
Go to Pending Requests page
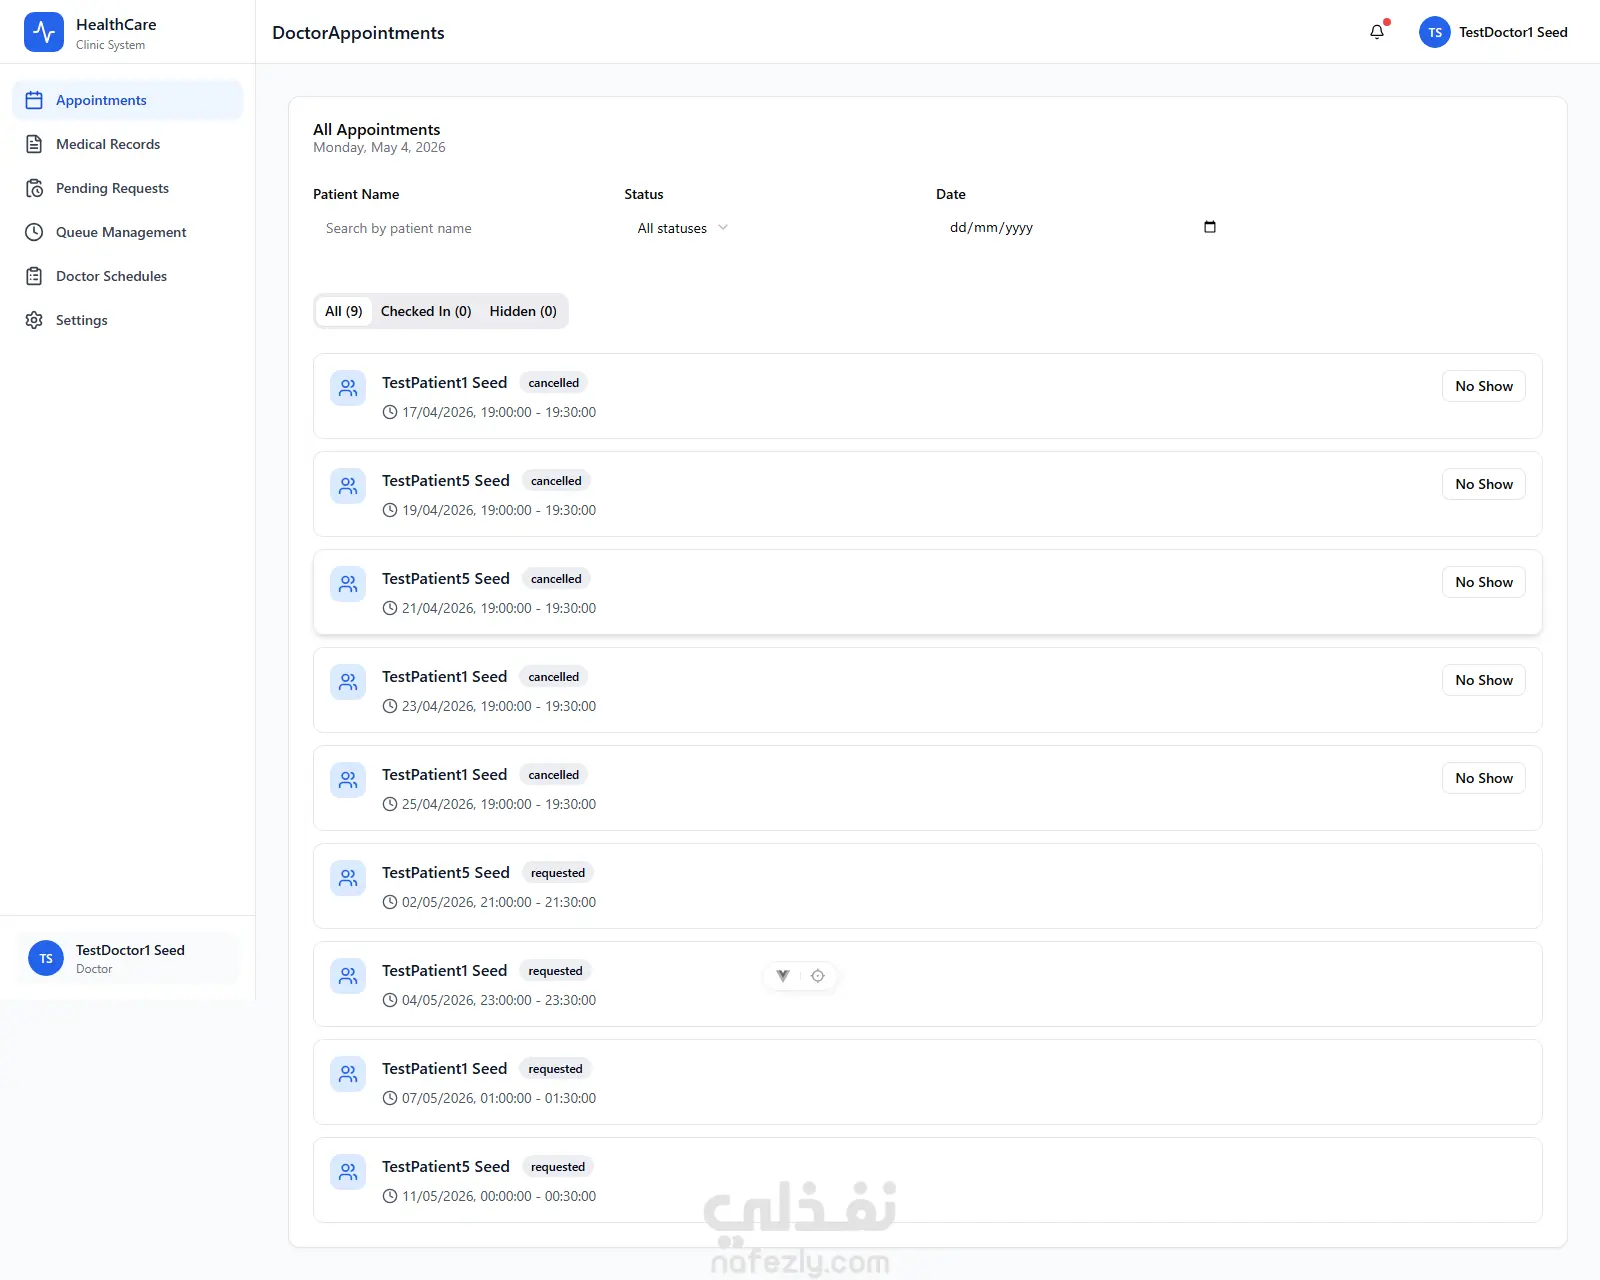pos(128,188)
